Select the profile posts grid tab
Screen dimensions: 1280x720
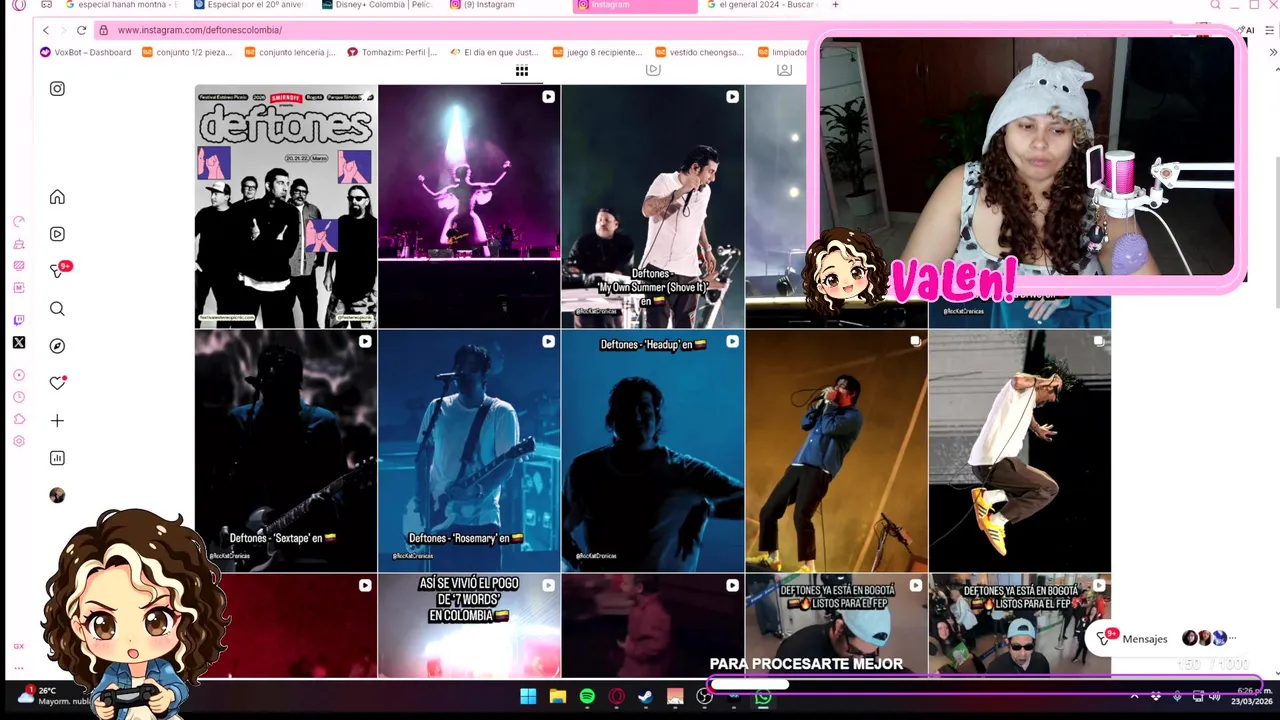tap(522, 71)
